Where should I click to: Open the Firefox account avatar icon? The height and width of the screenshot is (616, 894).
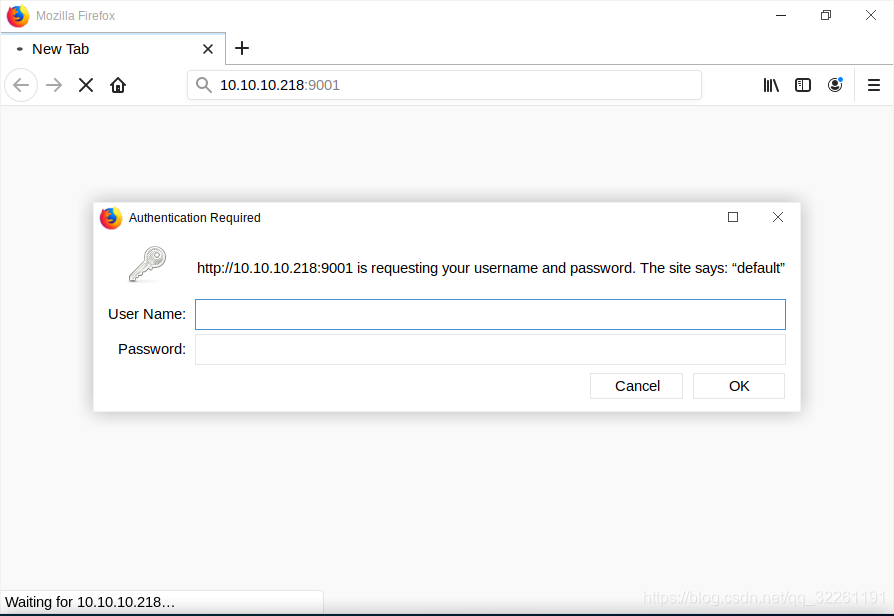[x=835, y=85]
